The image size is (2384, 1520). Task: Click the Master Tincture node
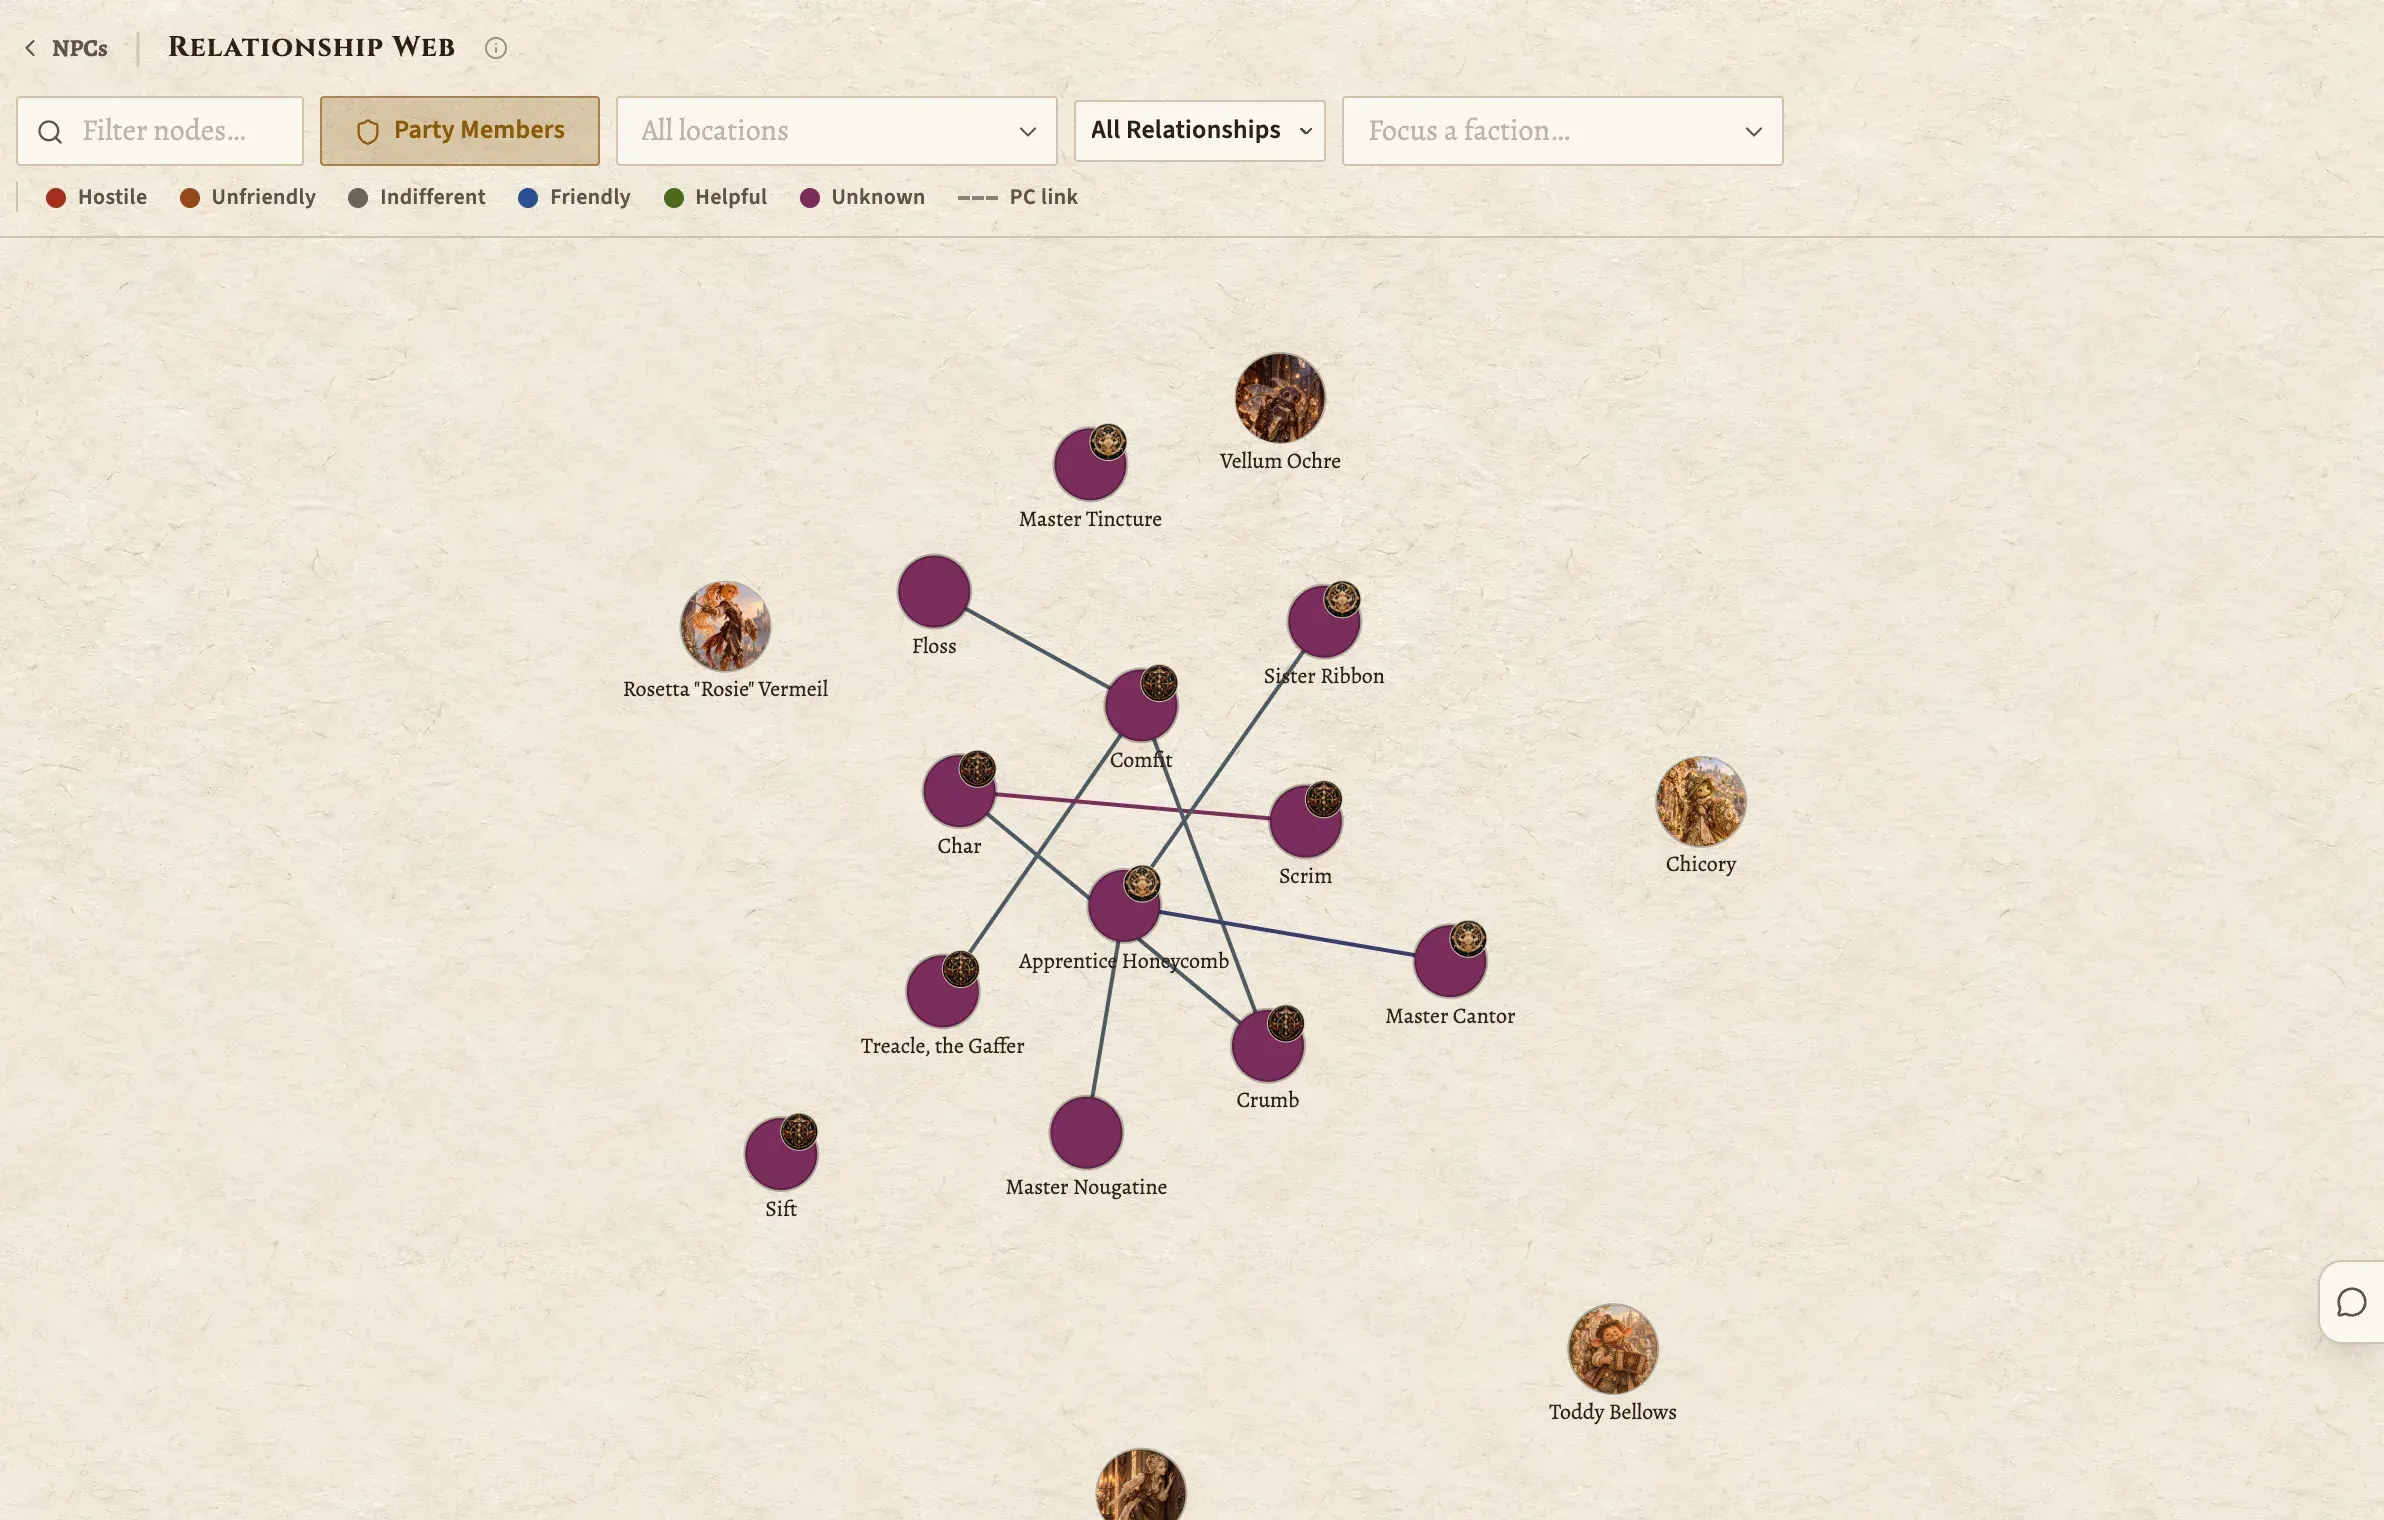click(1090, 464)
